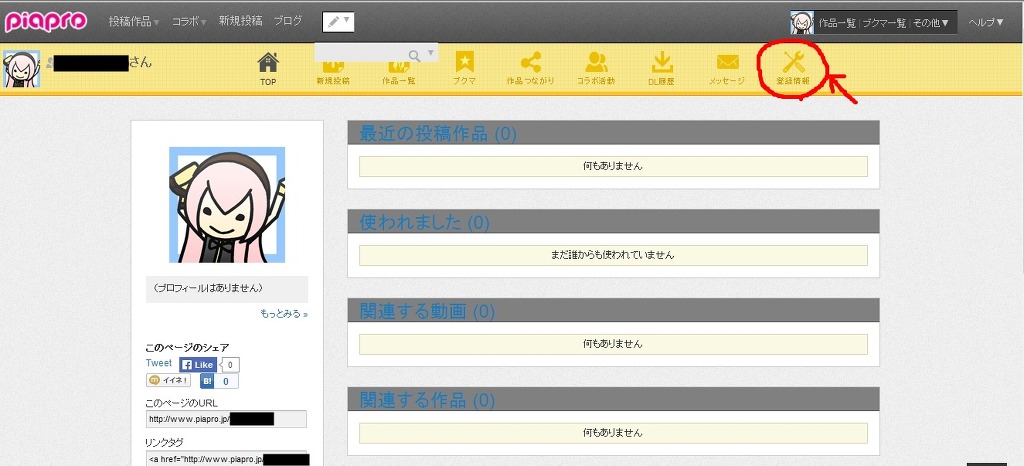This screenshot has width=1024, height=466.
Task: Go to TOP house icon
Action: [268, 69]
